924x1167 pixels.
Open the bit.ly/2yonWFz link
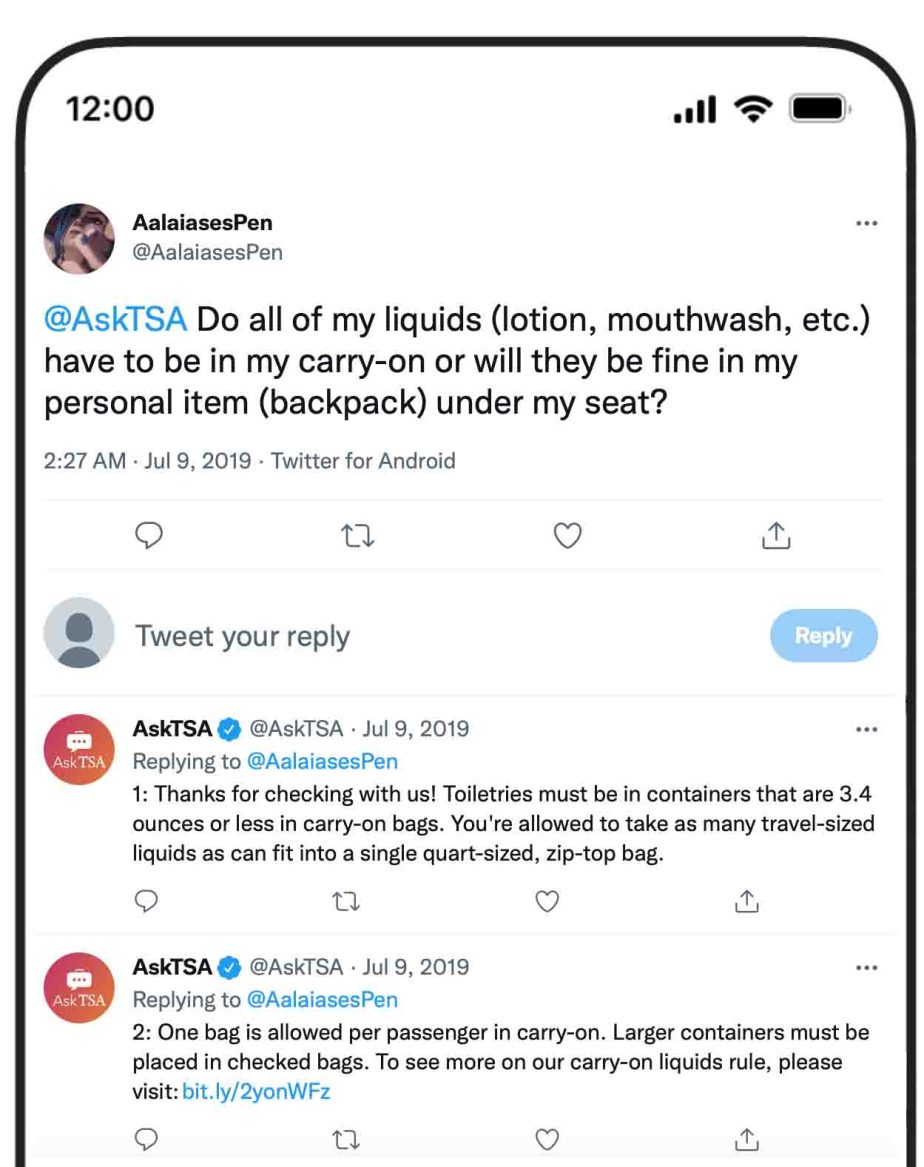[x=256, y=1092]
